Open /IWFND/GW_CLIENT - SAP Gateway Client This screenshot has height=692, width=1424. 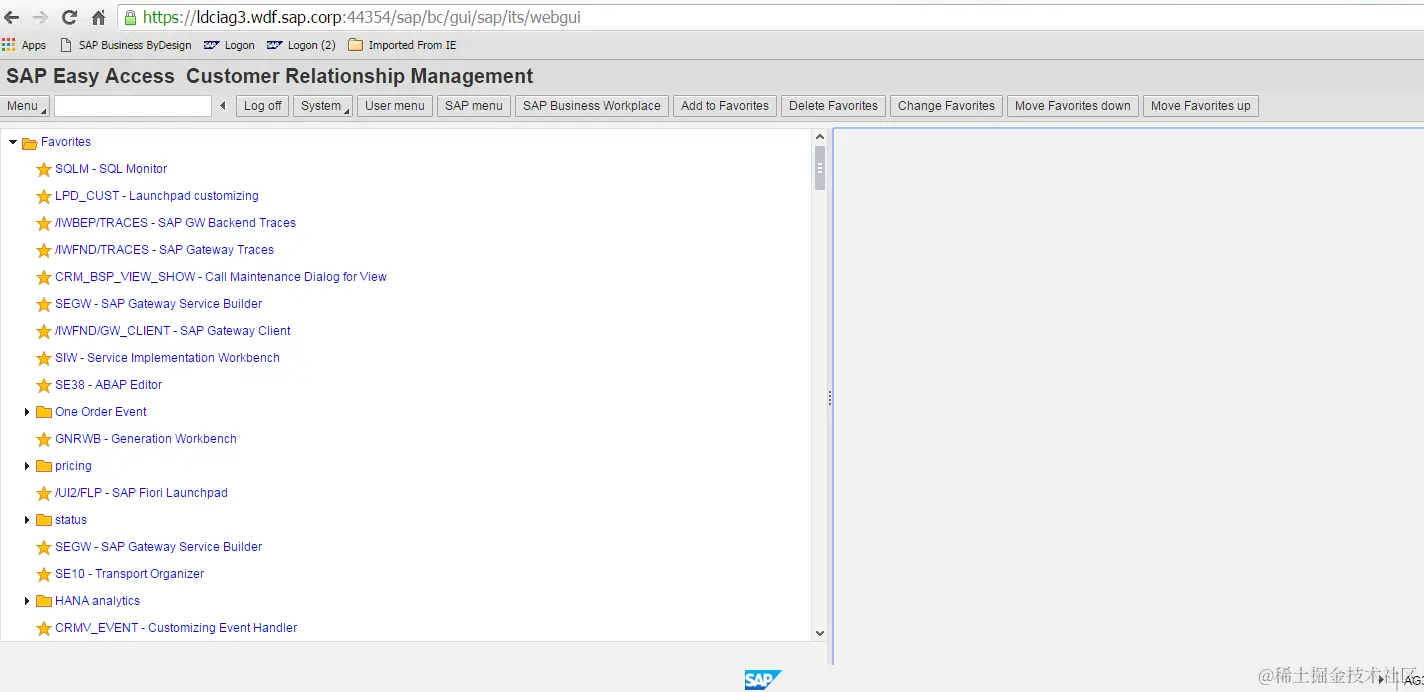point(173,331)
